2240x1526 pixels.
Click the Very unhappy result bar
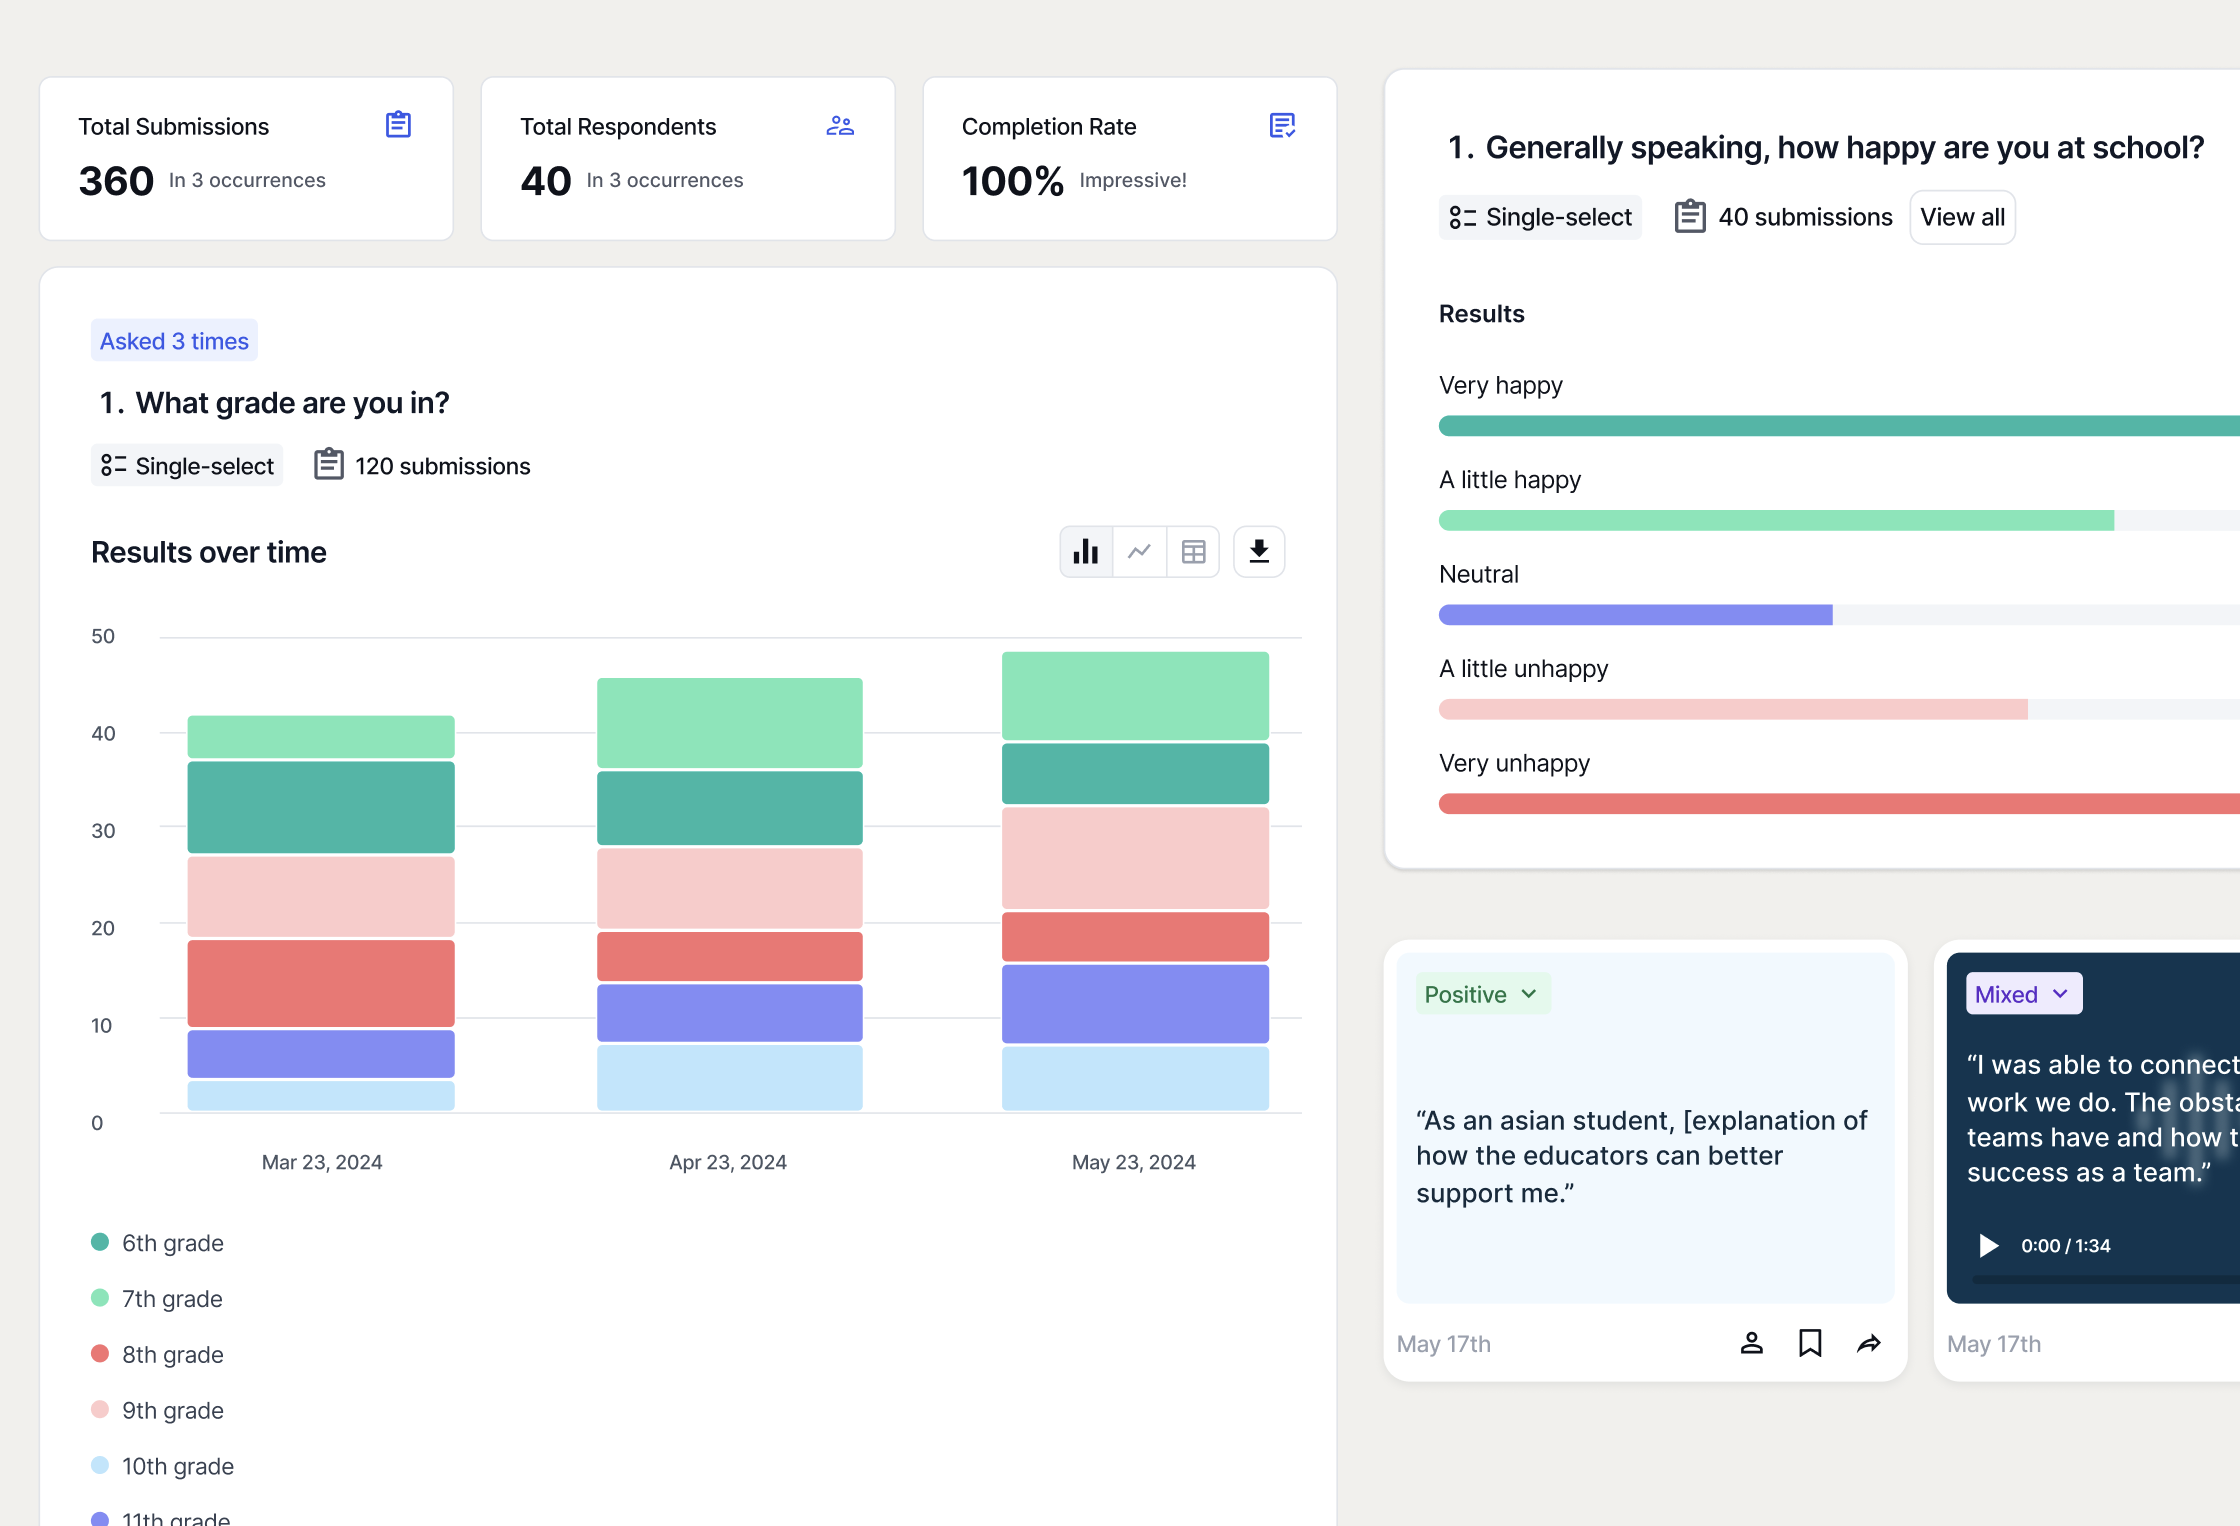point(1839,804)
